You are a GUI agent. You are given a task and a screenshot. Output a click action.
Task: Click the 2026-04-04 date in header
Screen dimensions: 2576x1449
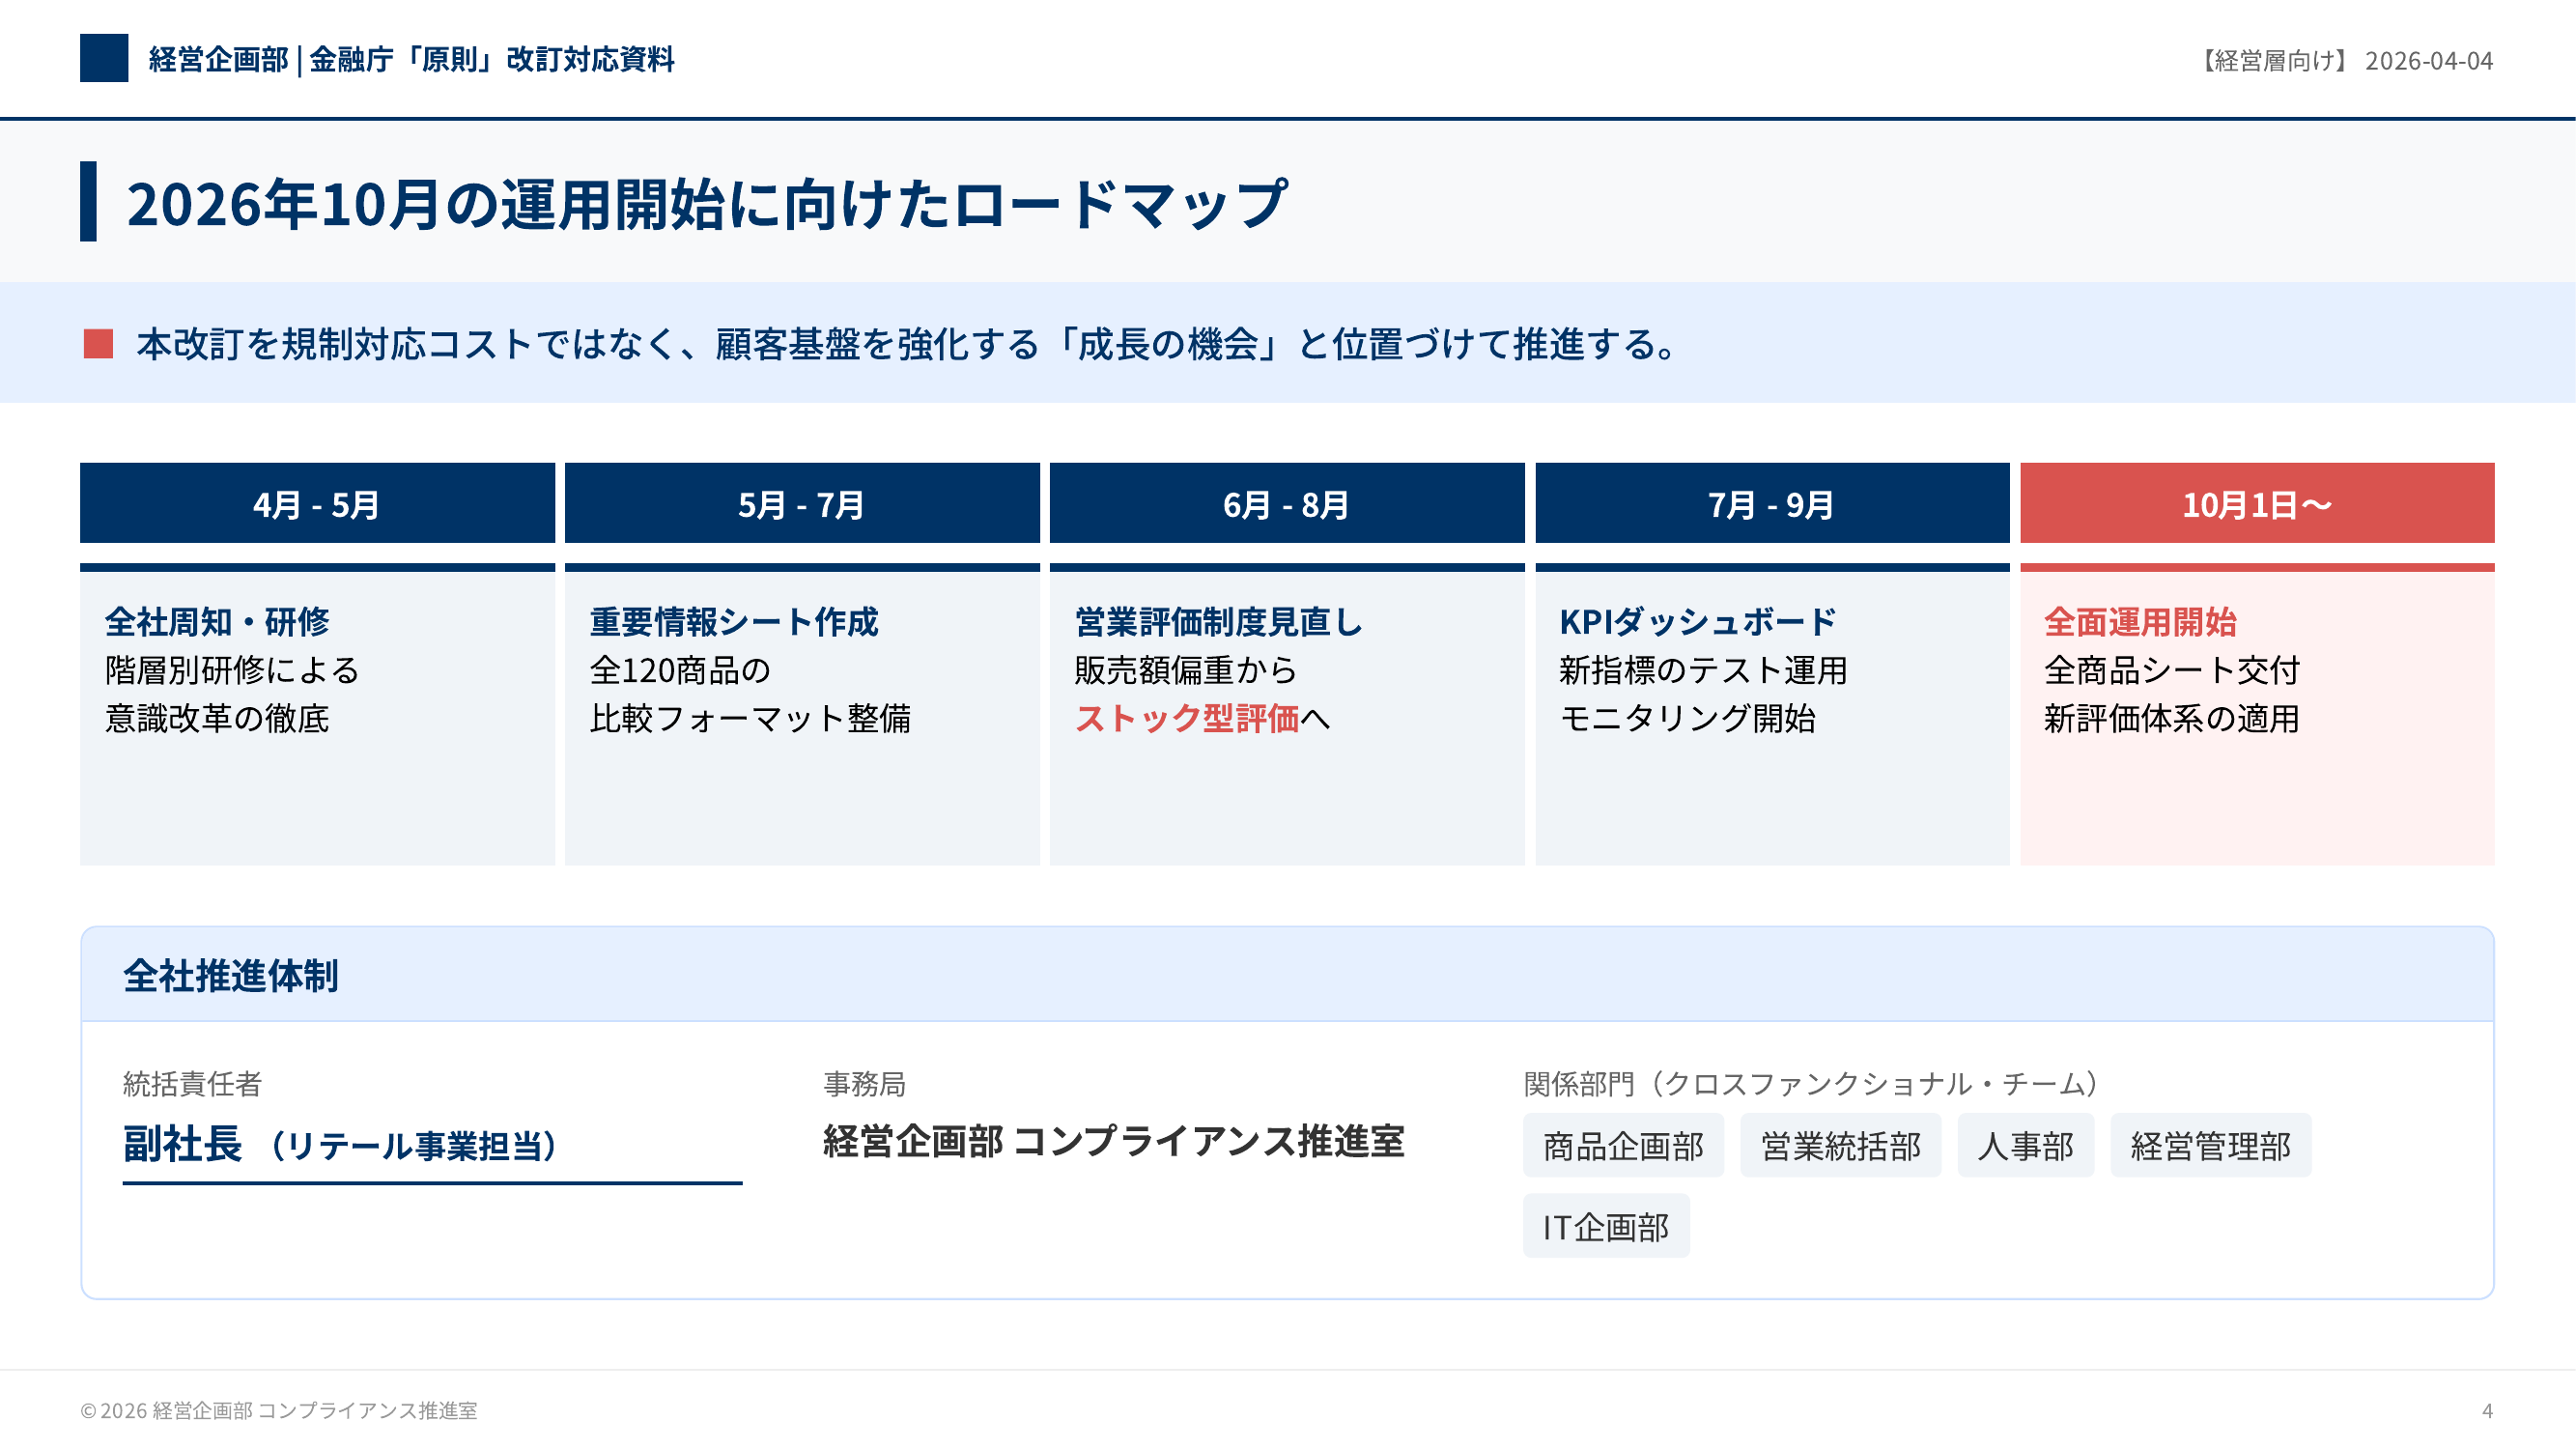[x=2428, y=61]
